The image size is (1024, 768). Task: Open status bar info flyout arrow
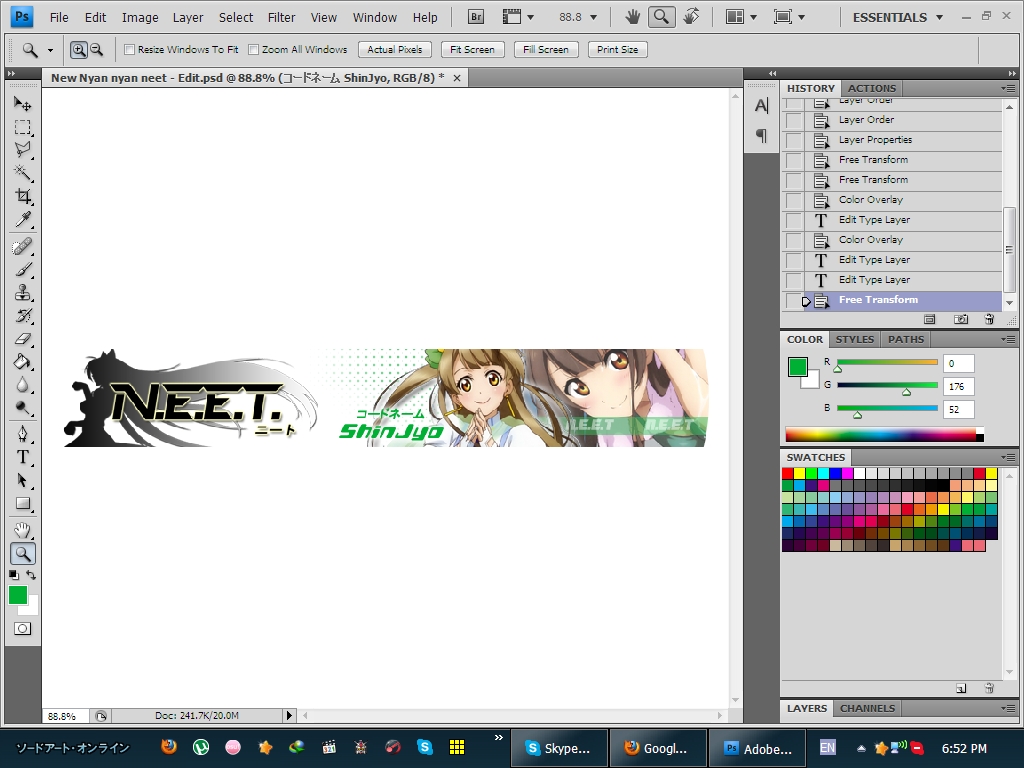point(289,716)
